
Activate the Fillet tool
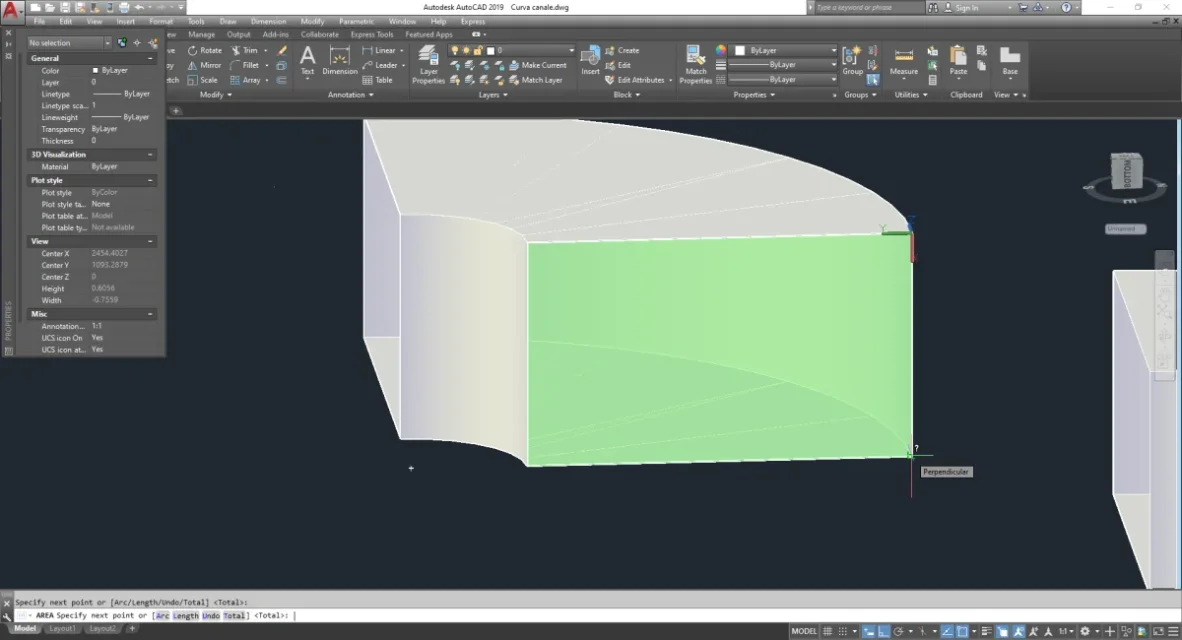[244, 66]
